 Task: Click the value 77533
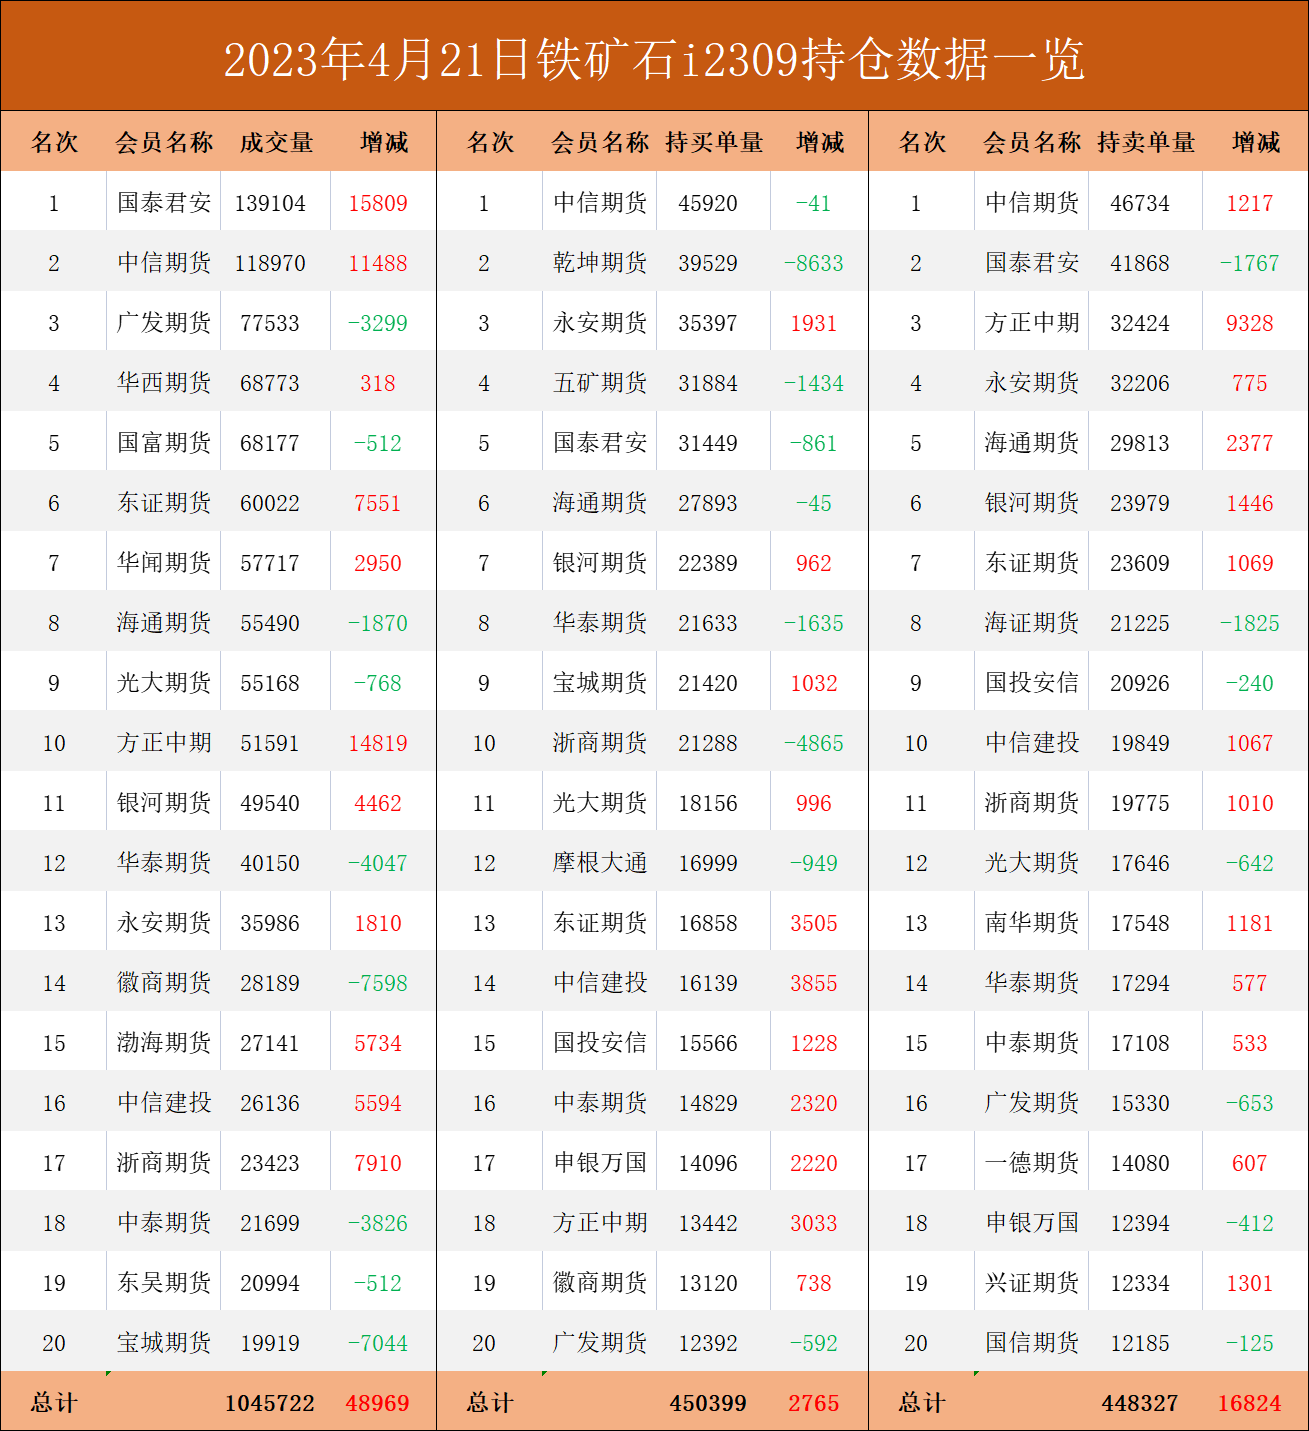pyautogui.click(x=270, y=323)
